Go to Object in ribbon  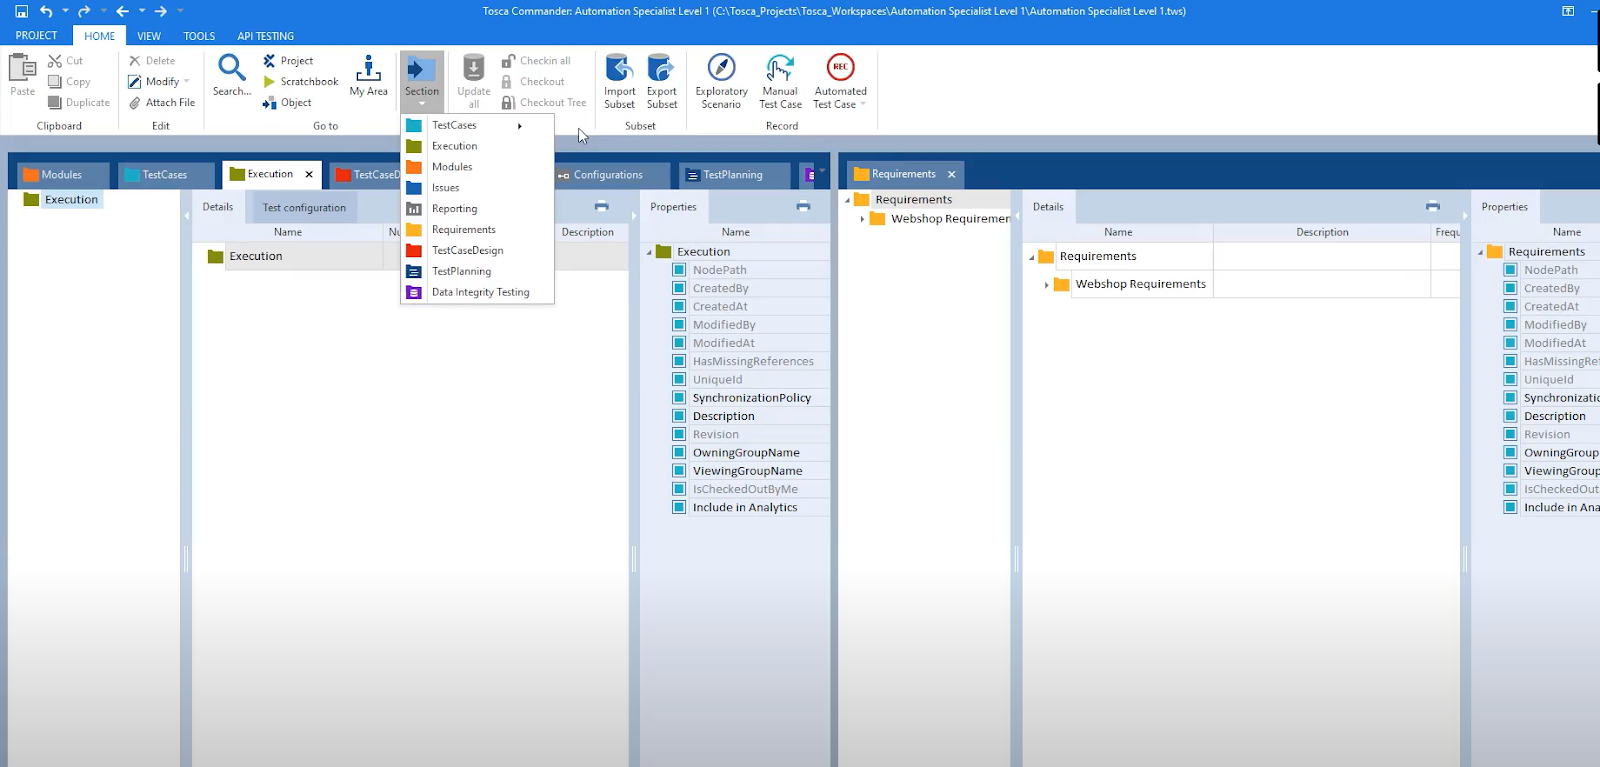click(287, 103)
